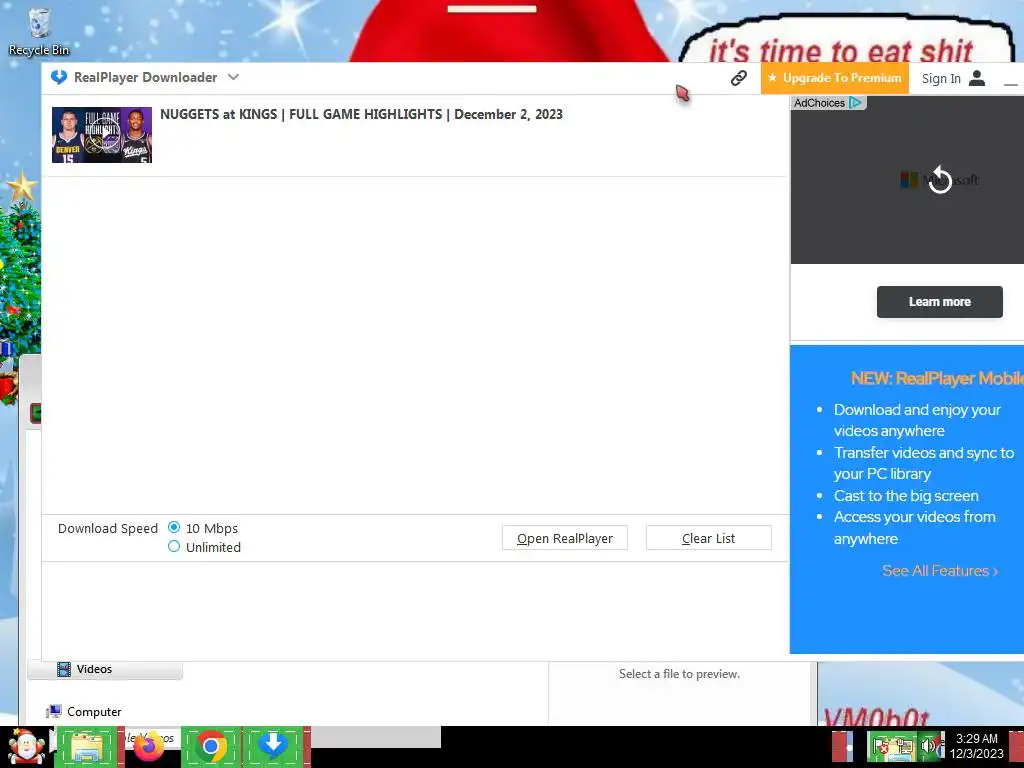Click the user profile silhouette icon
This screenshot has height=768, width=1024.
coord(977,78)
